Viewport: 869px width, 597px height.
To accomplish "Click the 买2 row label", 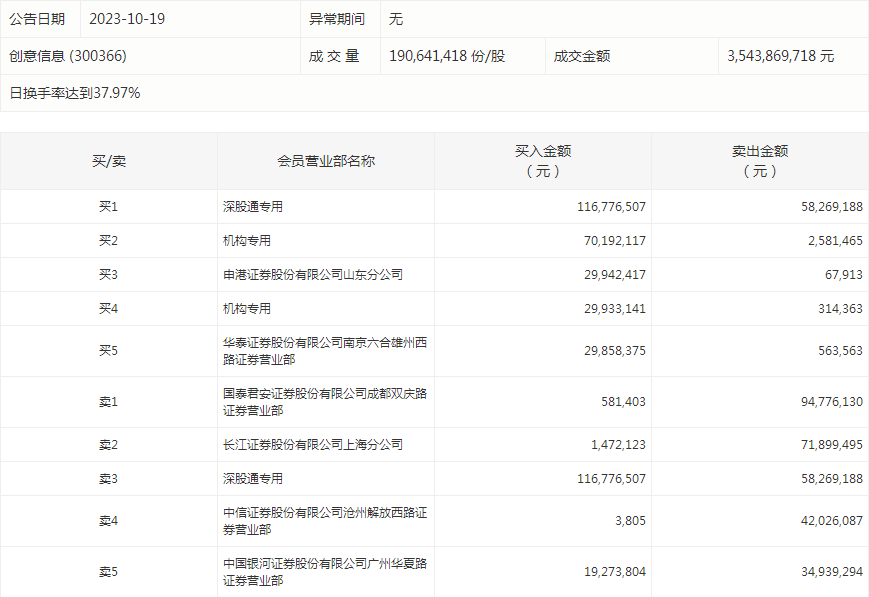I will [109, 241].
